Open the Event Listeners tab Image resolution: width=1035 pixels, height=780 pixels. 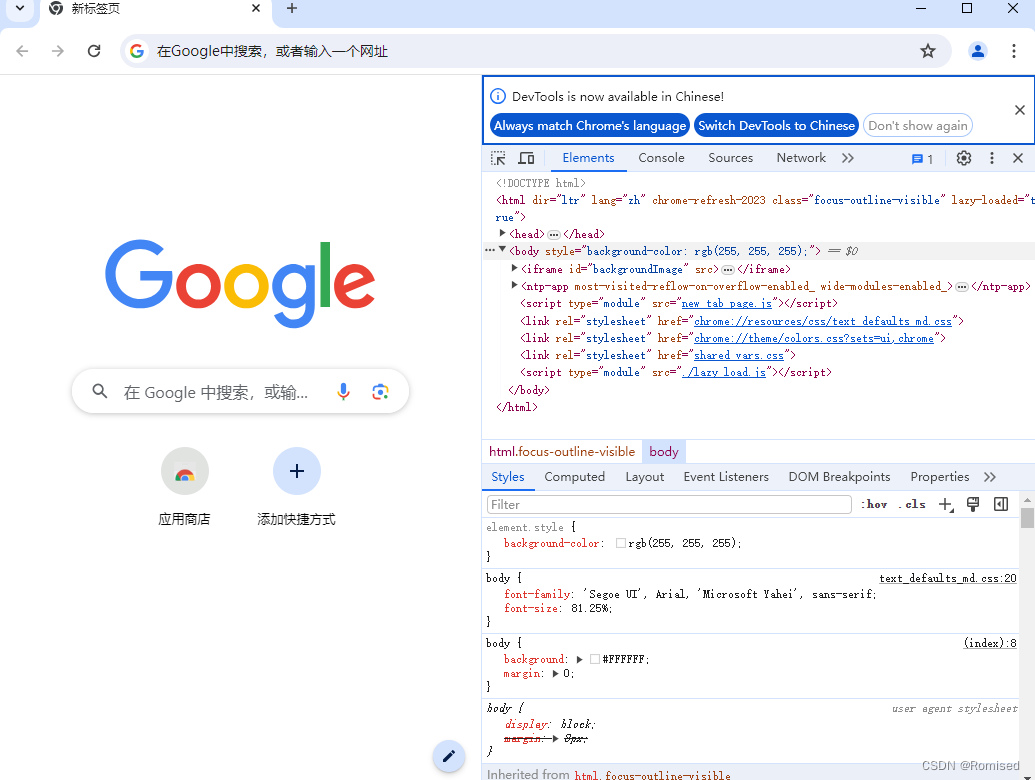click(x=726, y=476)
